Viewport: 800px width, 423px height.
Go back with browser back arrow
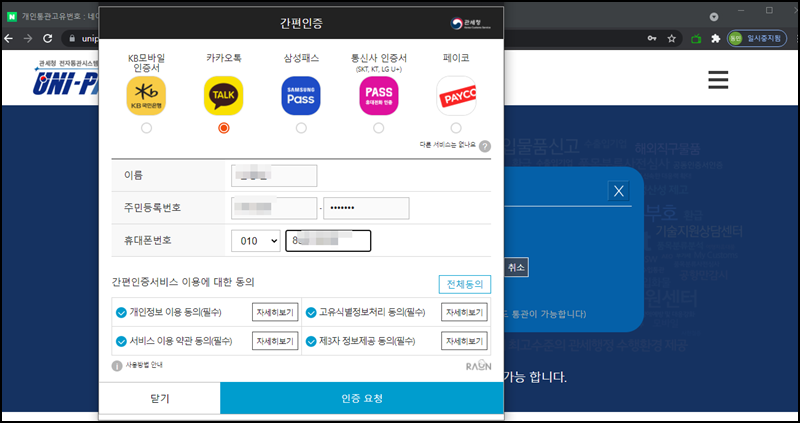click(9, 38)
